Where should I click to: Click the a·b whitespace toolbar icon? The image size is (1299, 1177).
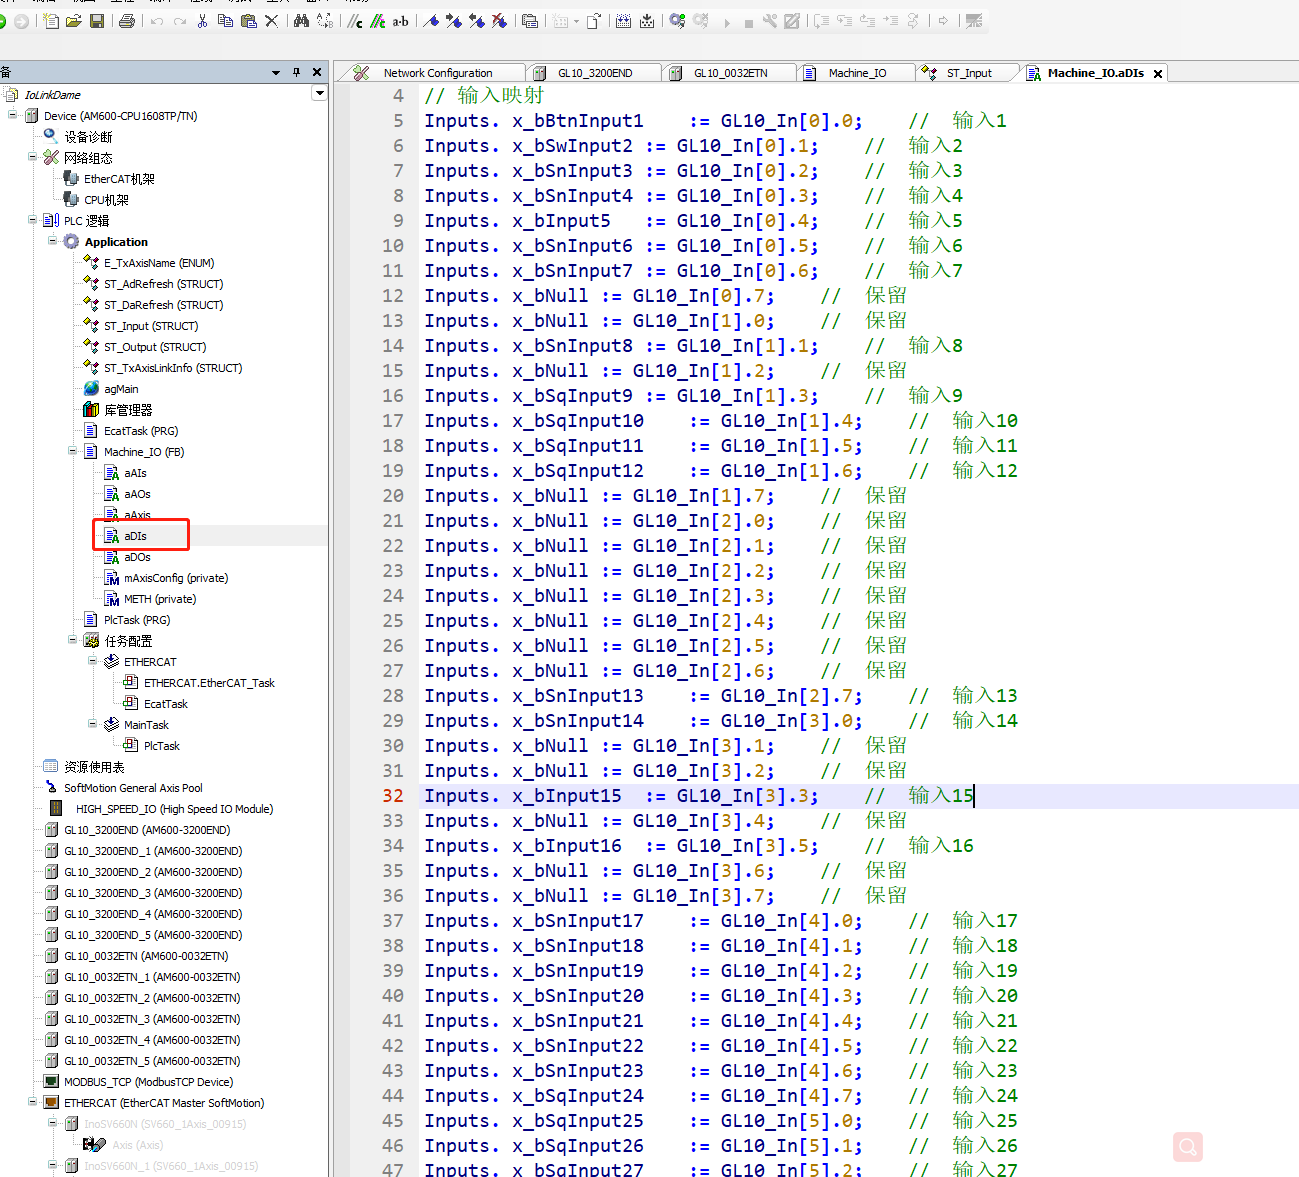click(400, 20)
